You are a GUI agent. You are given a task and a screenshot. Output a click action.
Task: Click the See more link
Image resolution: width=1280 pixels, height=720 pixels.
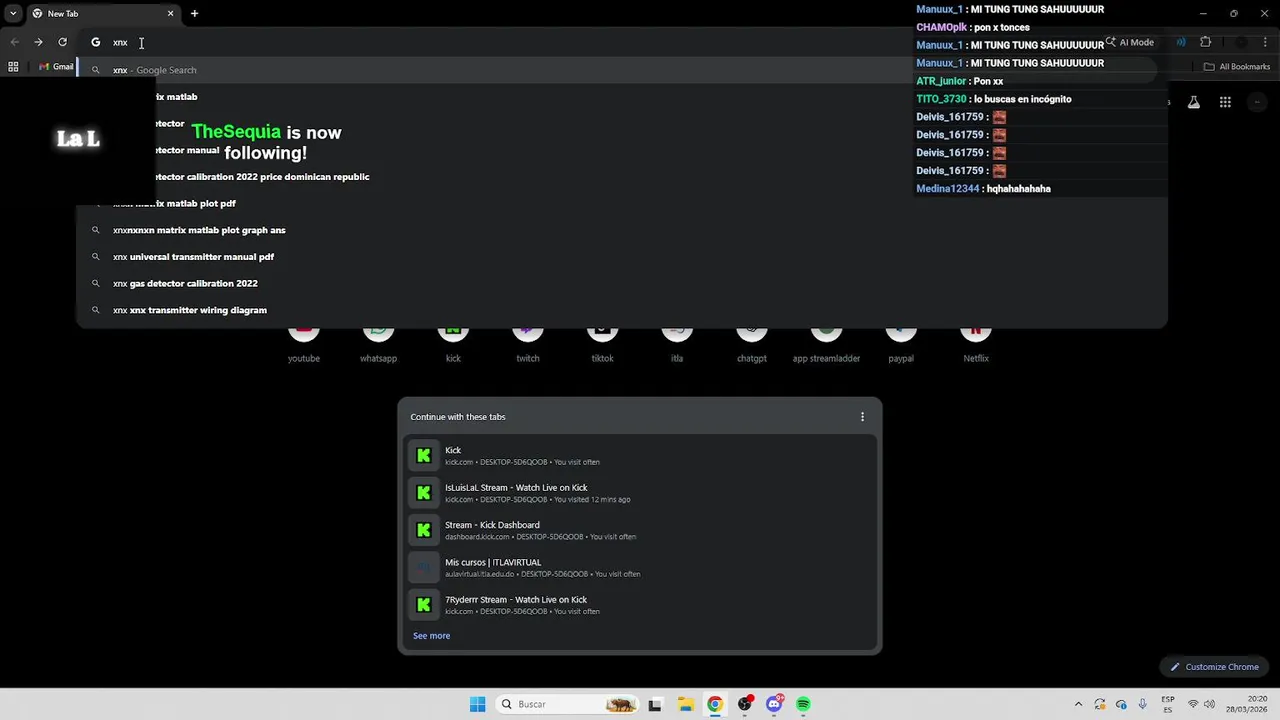click(x=431, y=636)
